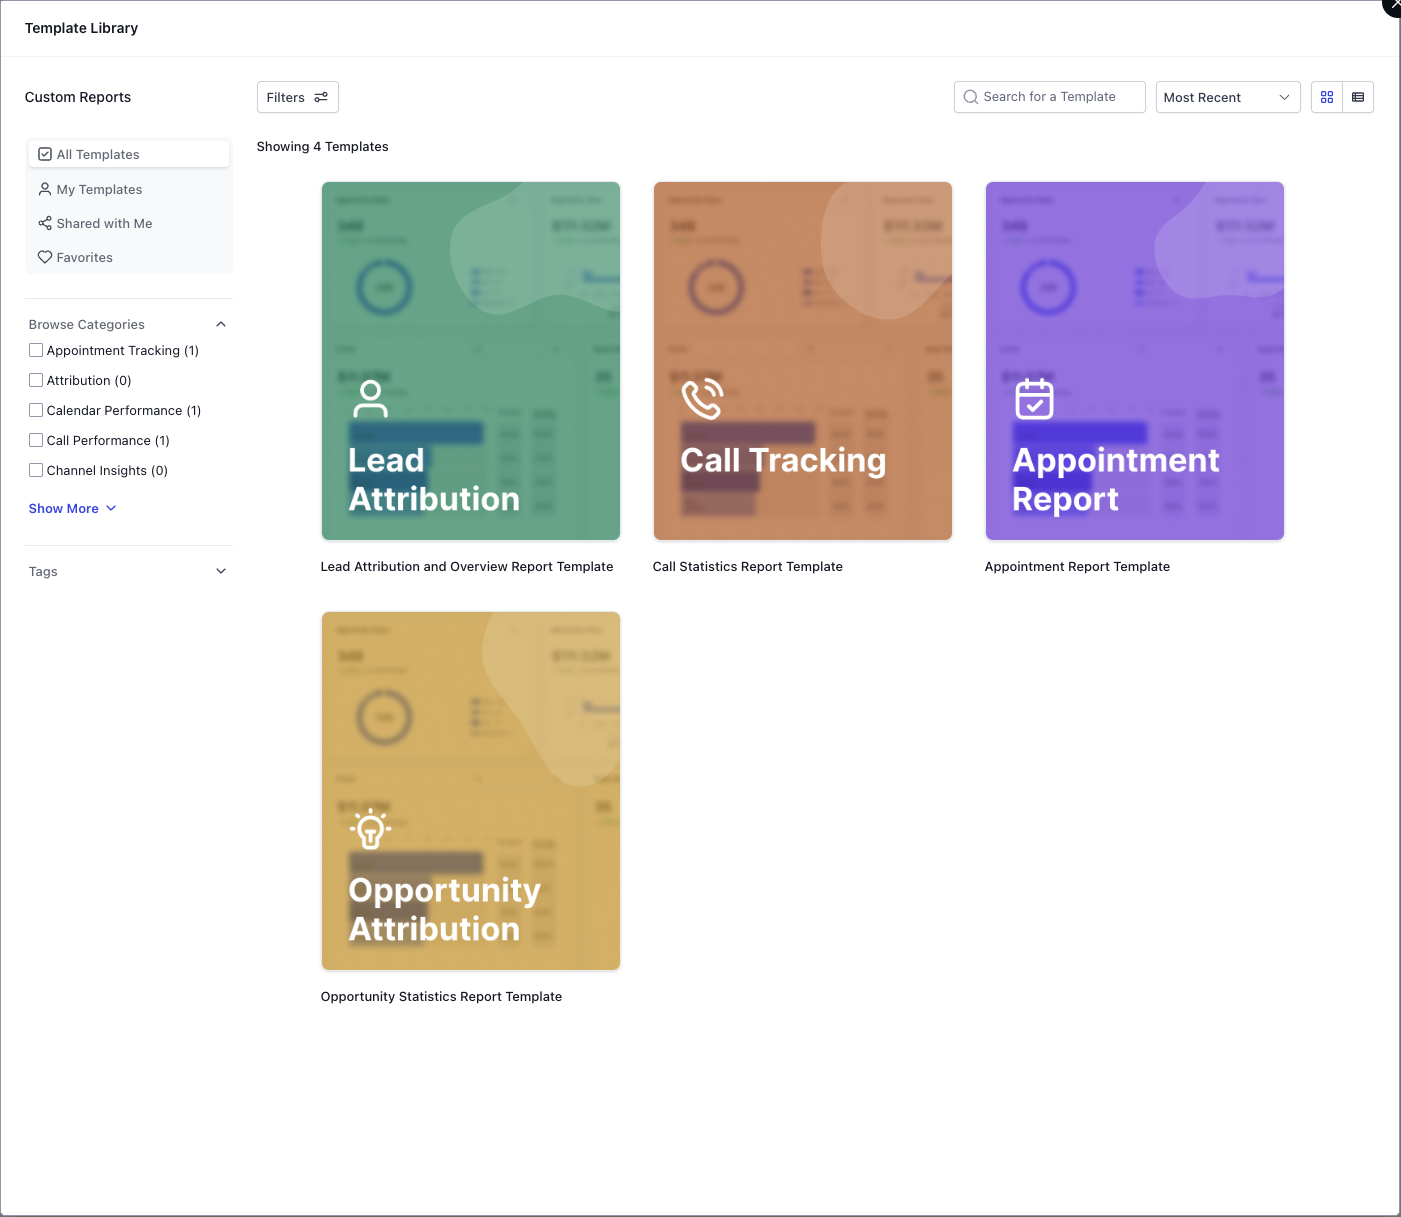
Task: Click the search magnifier icon
Action: [970, 97]
